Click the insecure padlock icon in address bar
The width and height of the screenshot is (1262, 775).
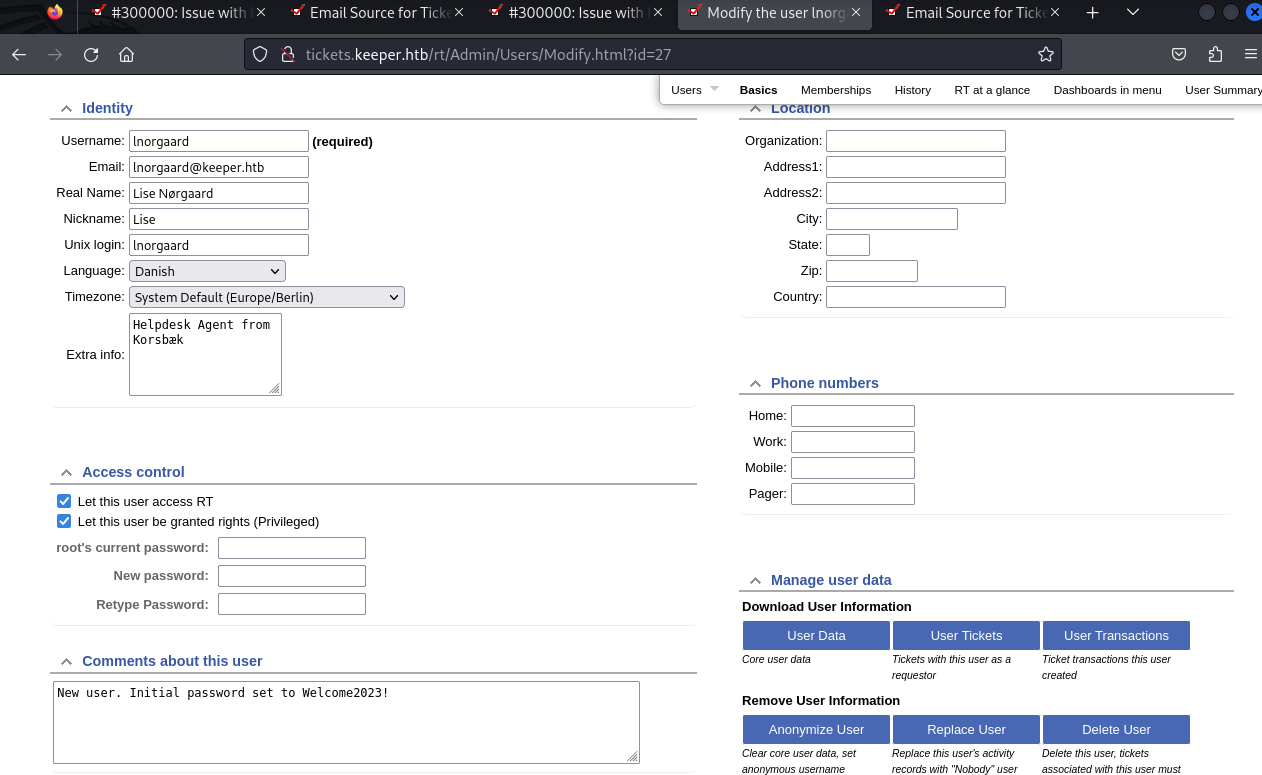(286, 55)
